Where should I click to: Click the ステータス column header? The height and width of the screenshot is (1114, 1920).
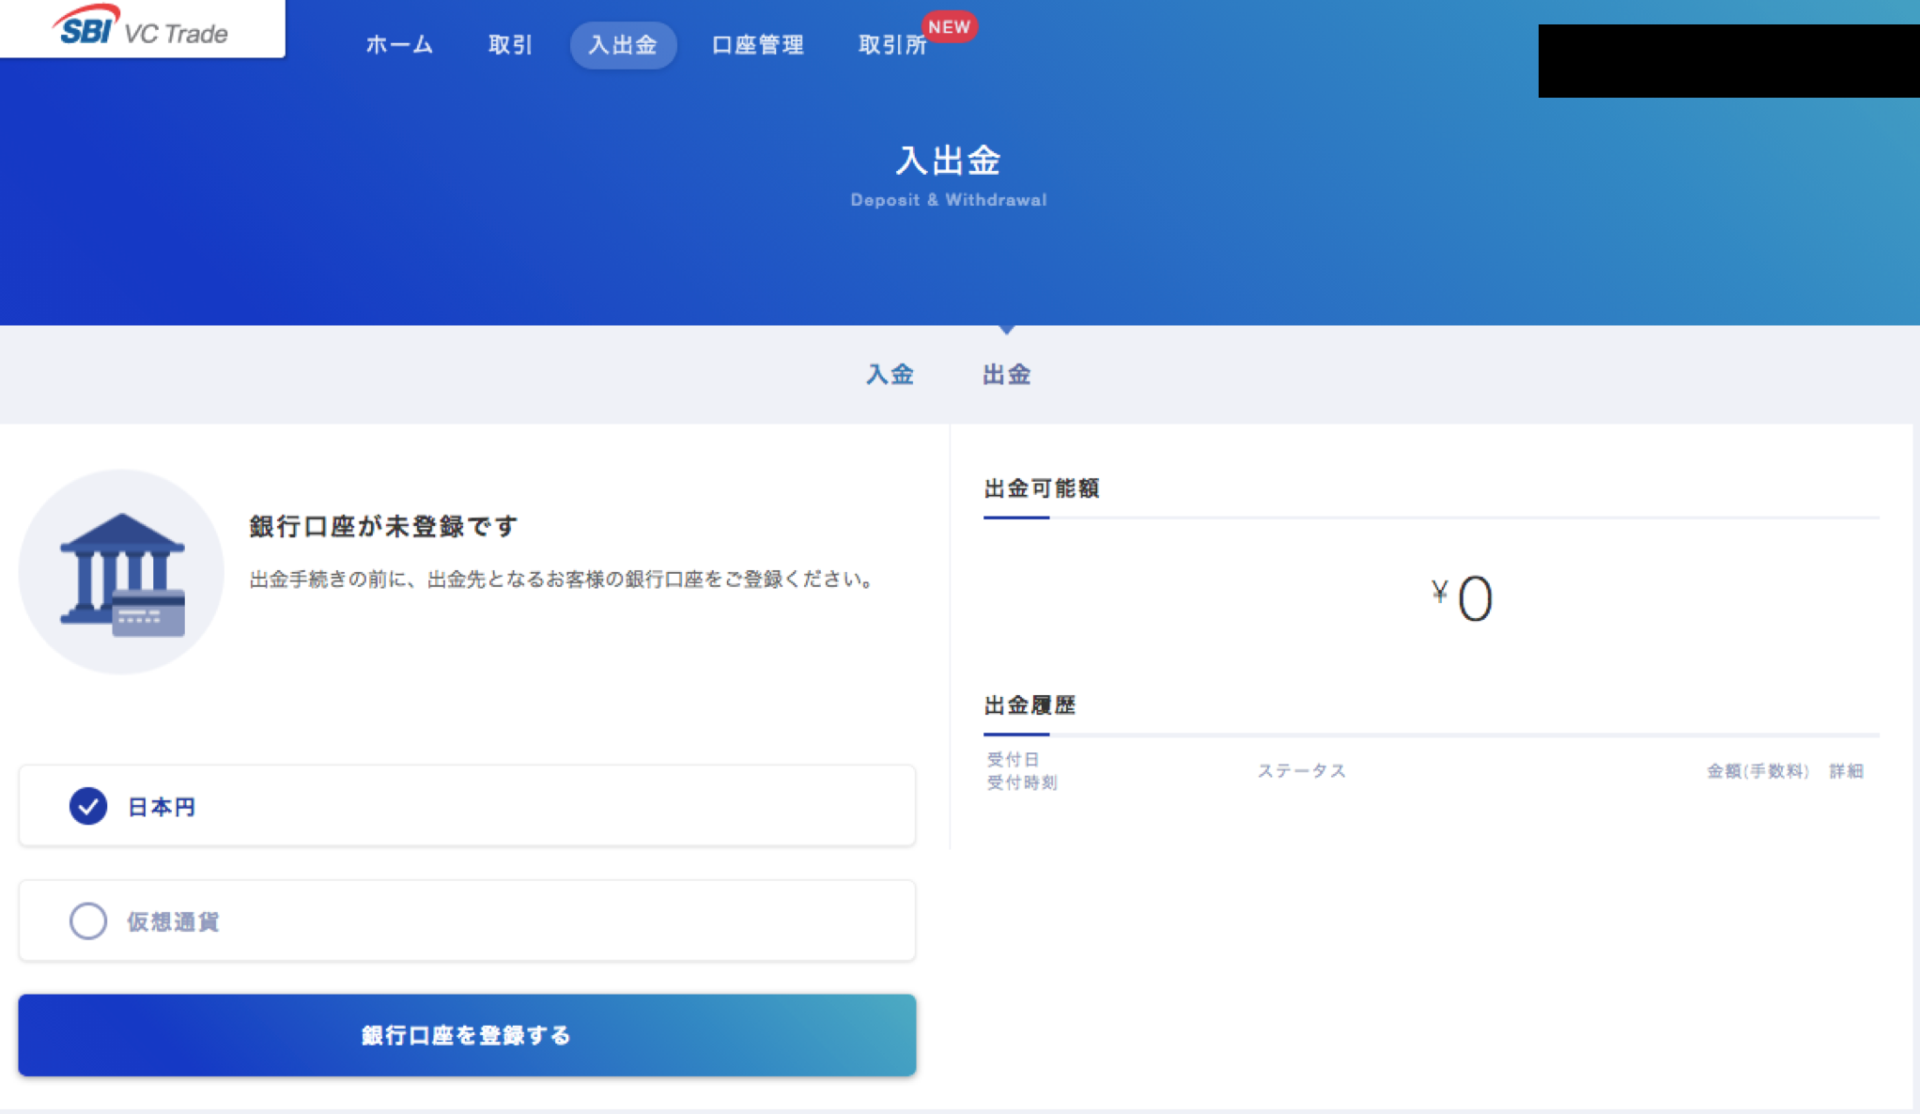(1301, 771)
